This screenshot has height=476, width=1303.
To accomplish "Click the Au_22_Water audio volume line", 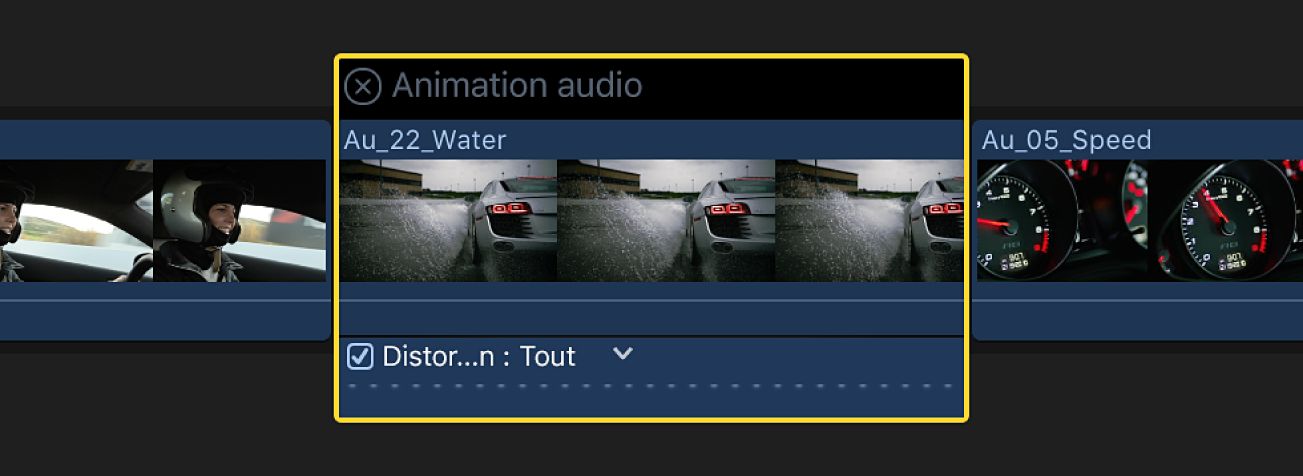I will pos(650,300).
